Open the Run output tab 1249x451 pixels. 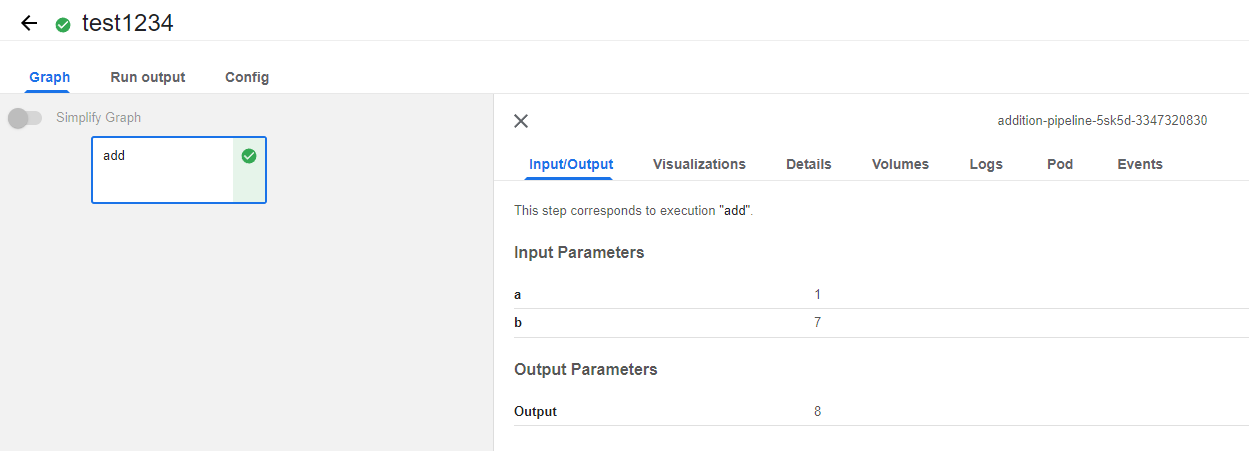148,77
